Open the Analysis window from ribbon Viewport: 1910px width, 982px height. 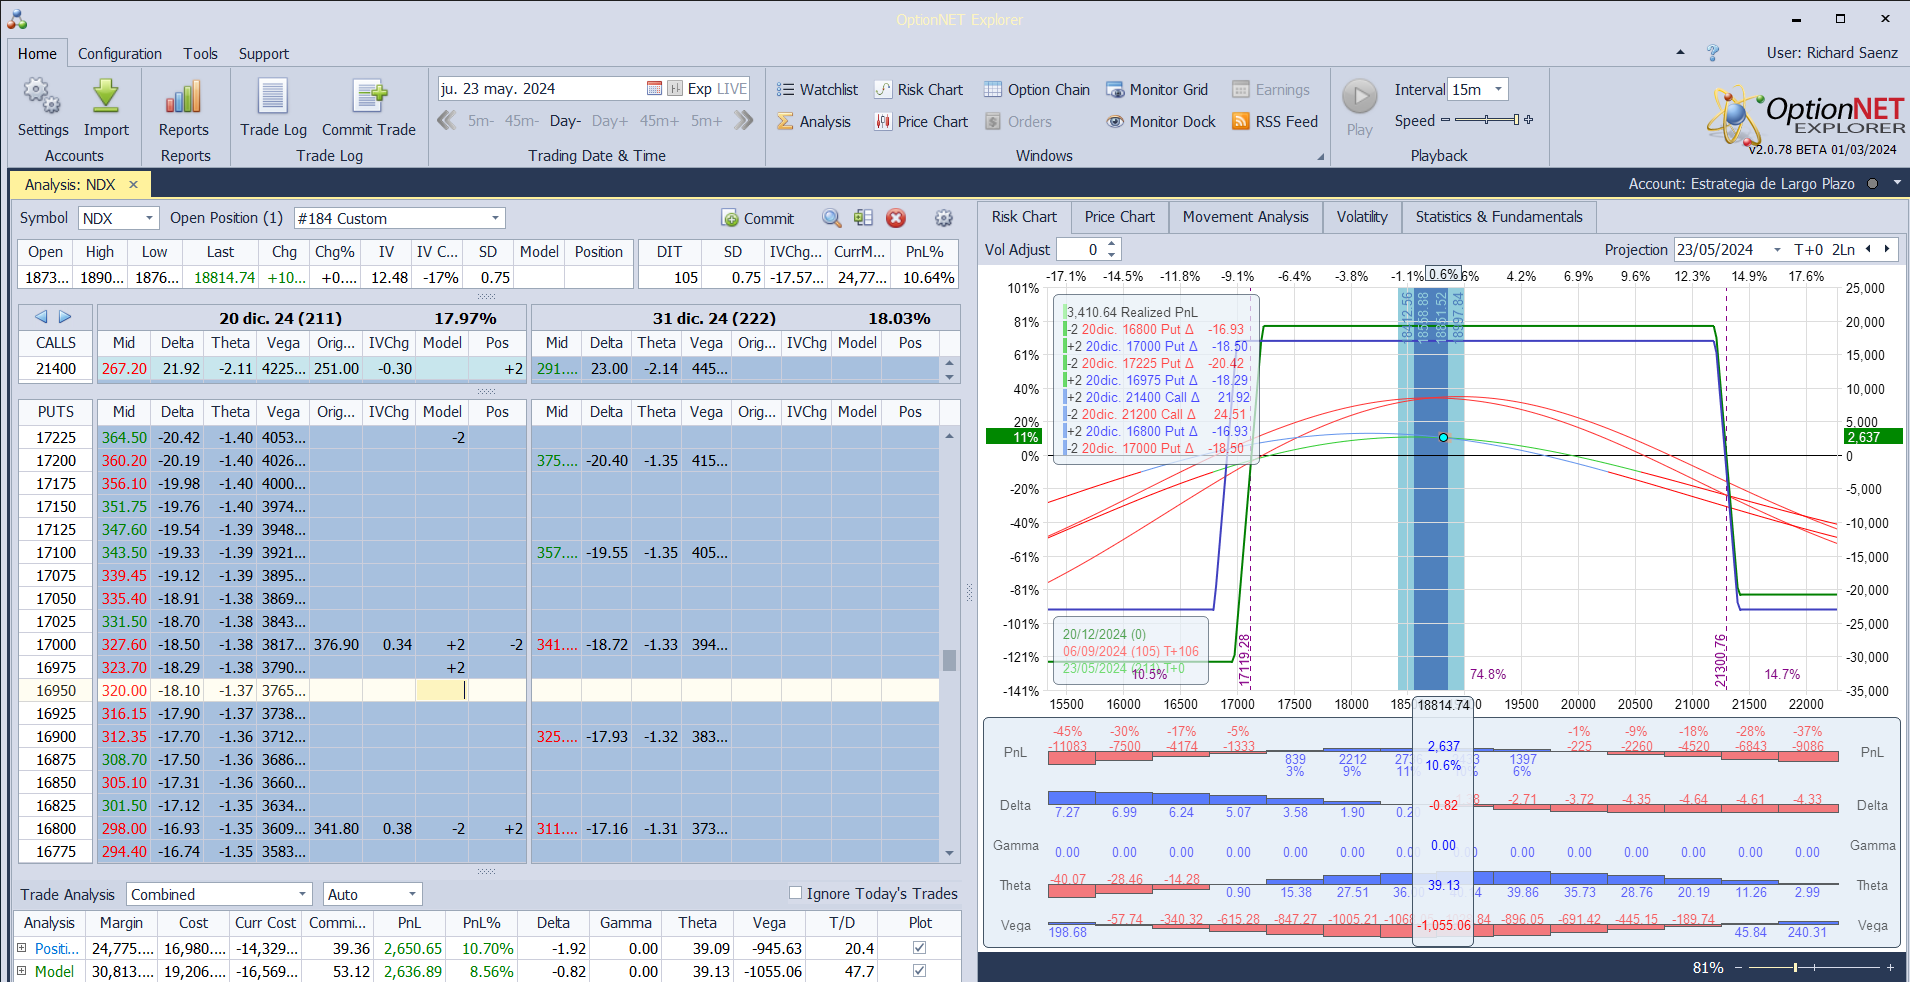[x=814, y=122]
